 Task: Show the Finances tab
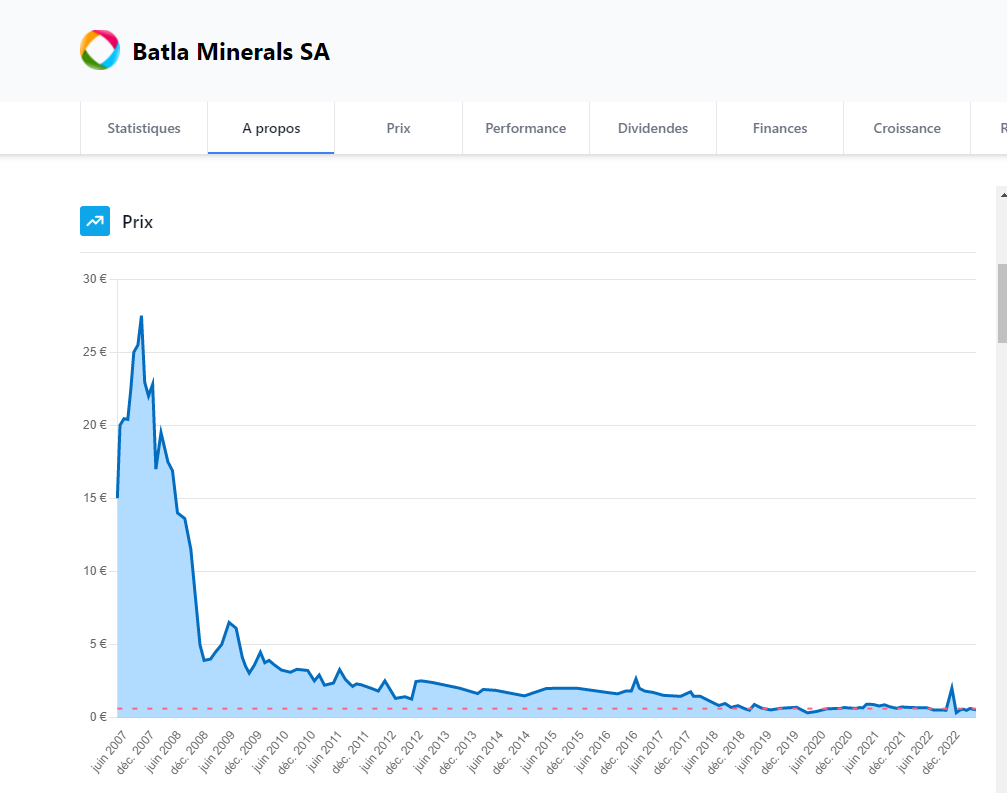tap(780, 128)
